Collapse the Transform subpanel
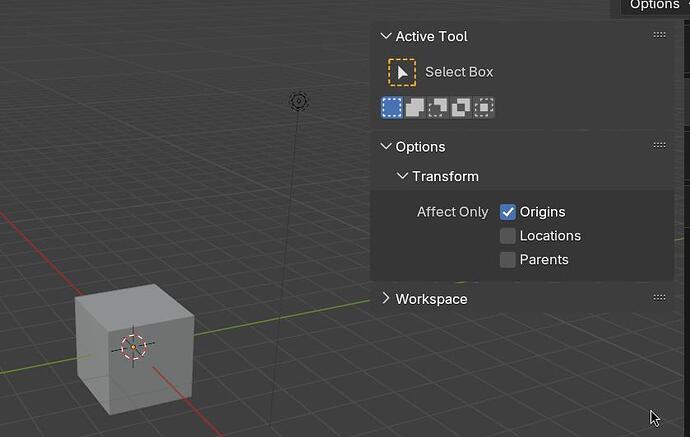690x437 pixels. (x=402, y=176)
